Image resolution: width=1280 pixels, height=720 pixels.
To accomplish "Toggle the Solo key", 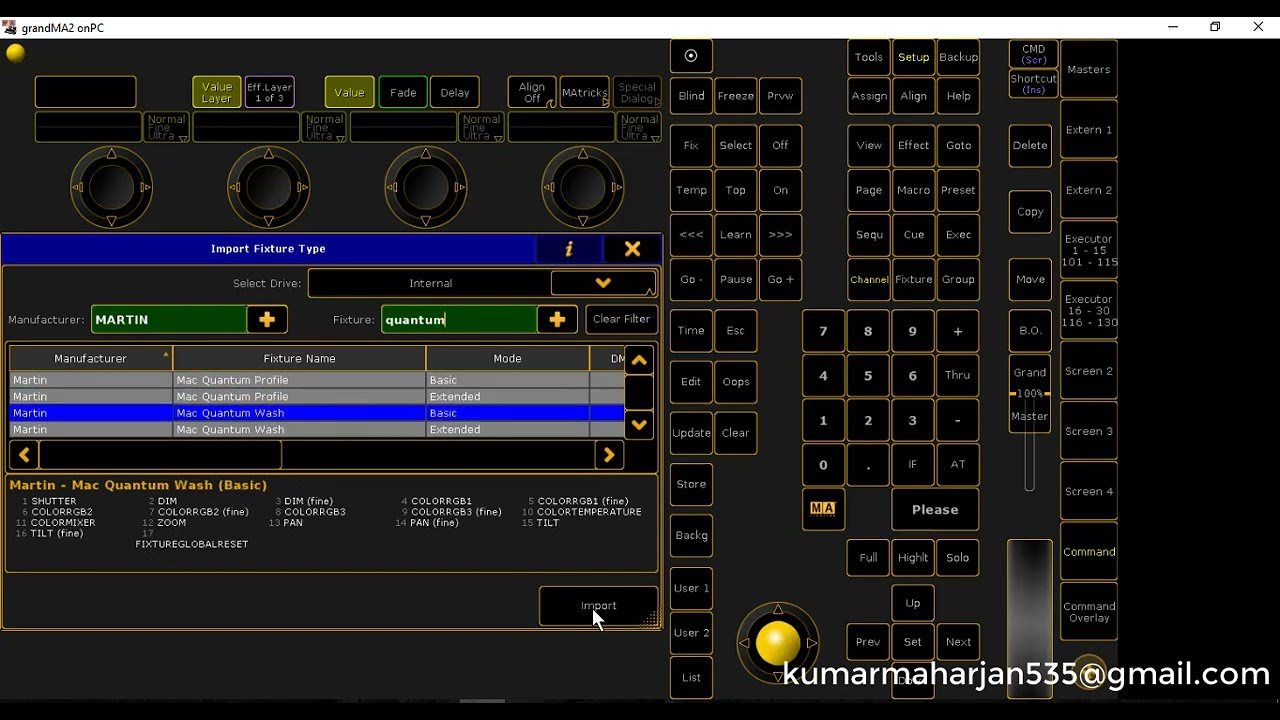I will click(x=957, y=558).
